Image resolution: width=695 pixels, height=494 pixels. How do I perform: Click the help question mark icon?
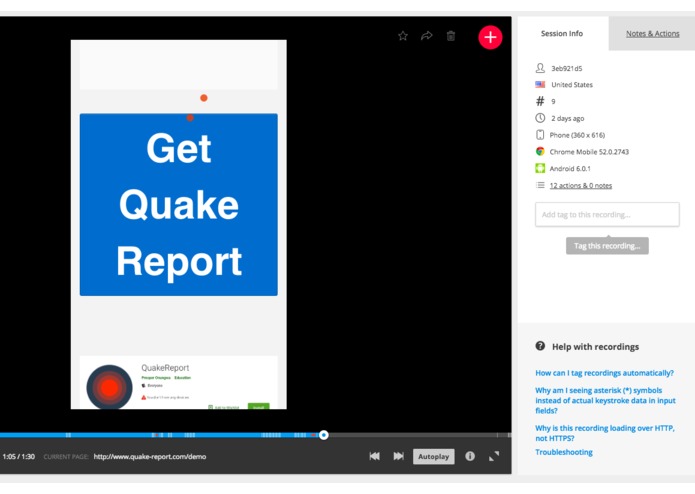coord(540,346)
